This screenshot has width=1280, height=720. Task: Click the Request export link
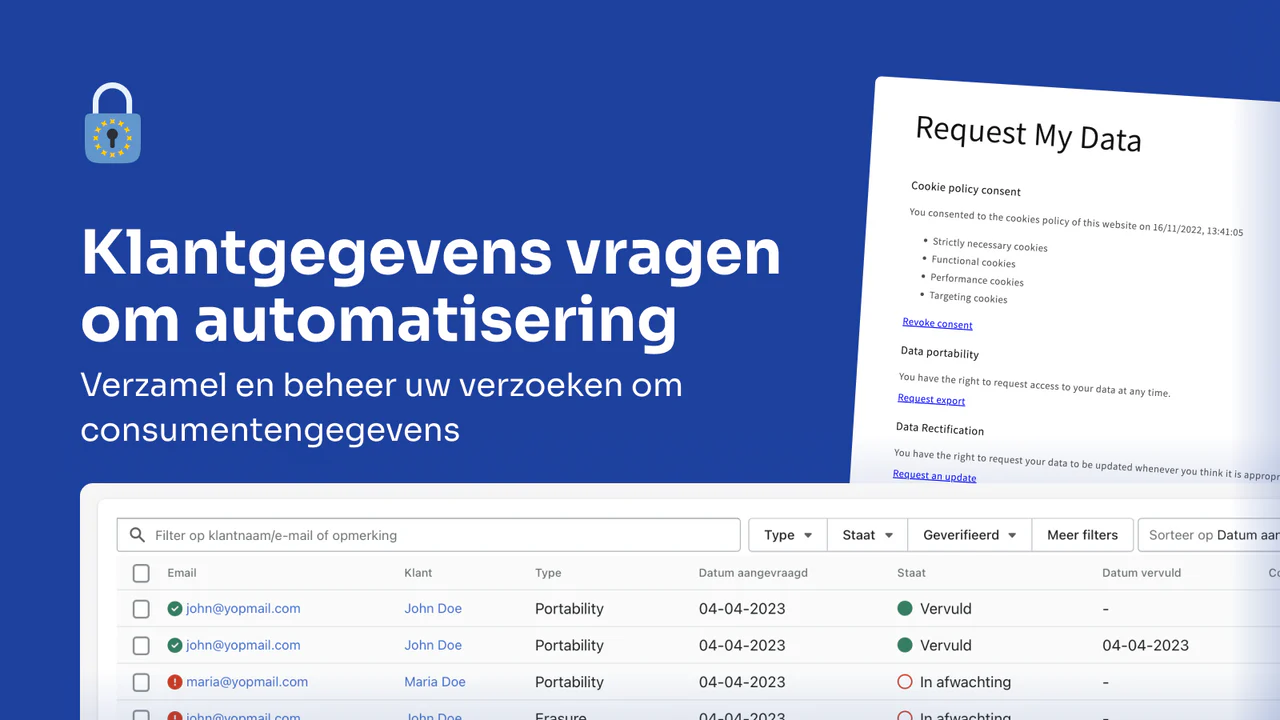tap(931, 399)
